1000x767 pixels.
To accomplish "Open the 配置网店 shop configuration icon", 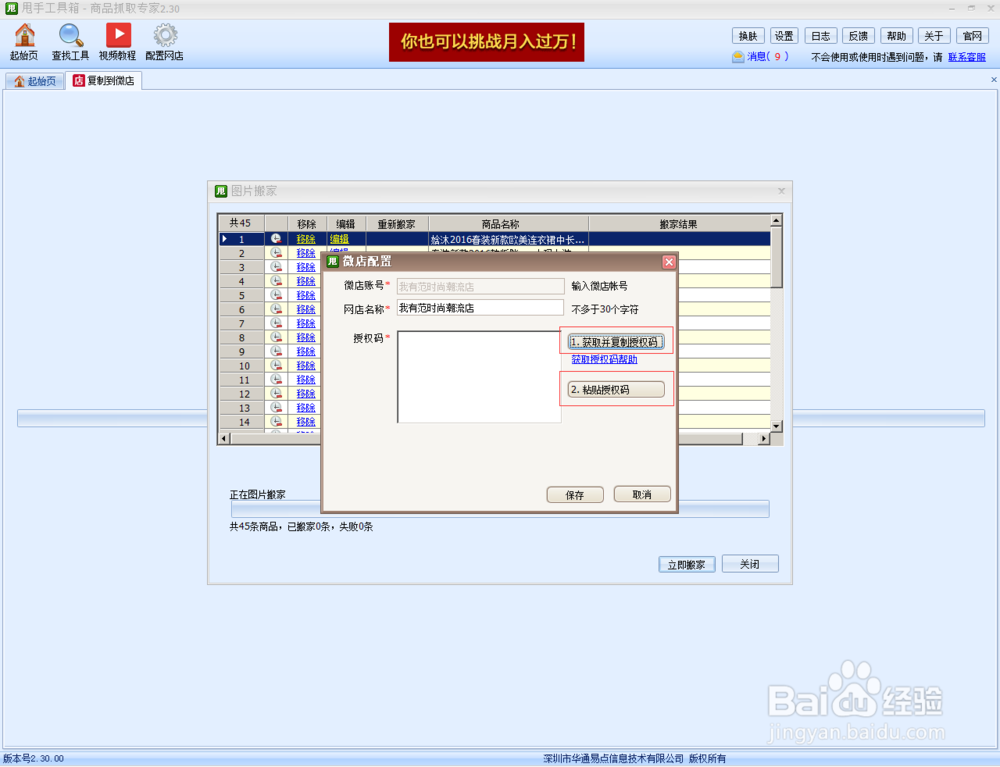I will (x=164, y=40).
